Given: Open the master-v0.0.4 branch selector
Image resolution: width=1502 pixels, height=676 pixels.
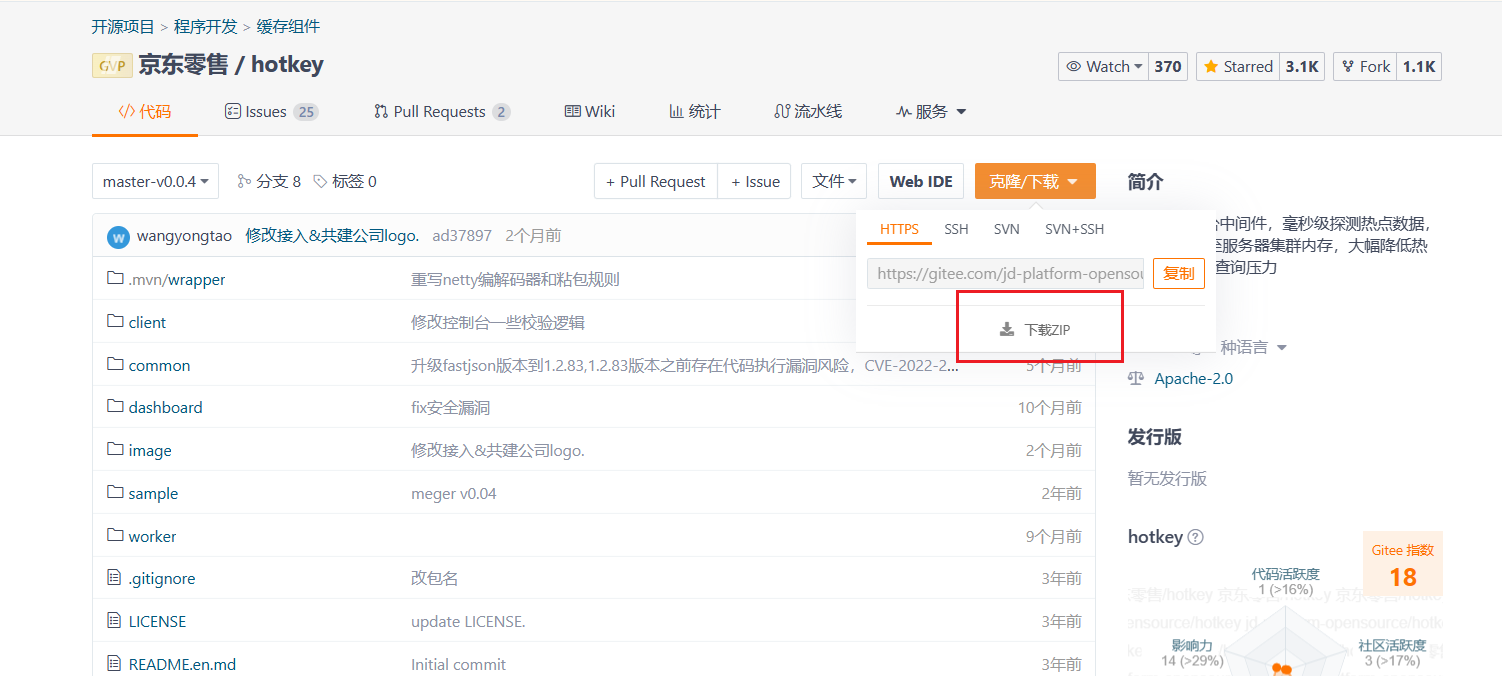Looking at the screenshot, I should (x=155, y=181).
